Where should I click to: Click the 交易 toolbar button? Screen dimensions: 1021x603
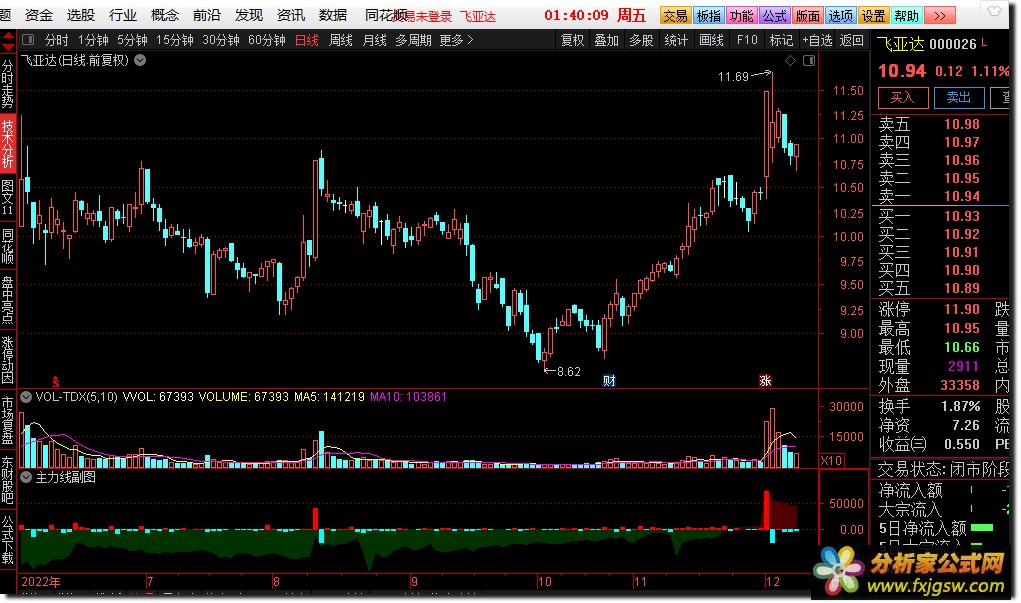pyautogui.click(x=675, y=16)
